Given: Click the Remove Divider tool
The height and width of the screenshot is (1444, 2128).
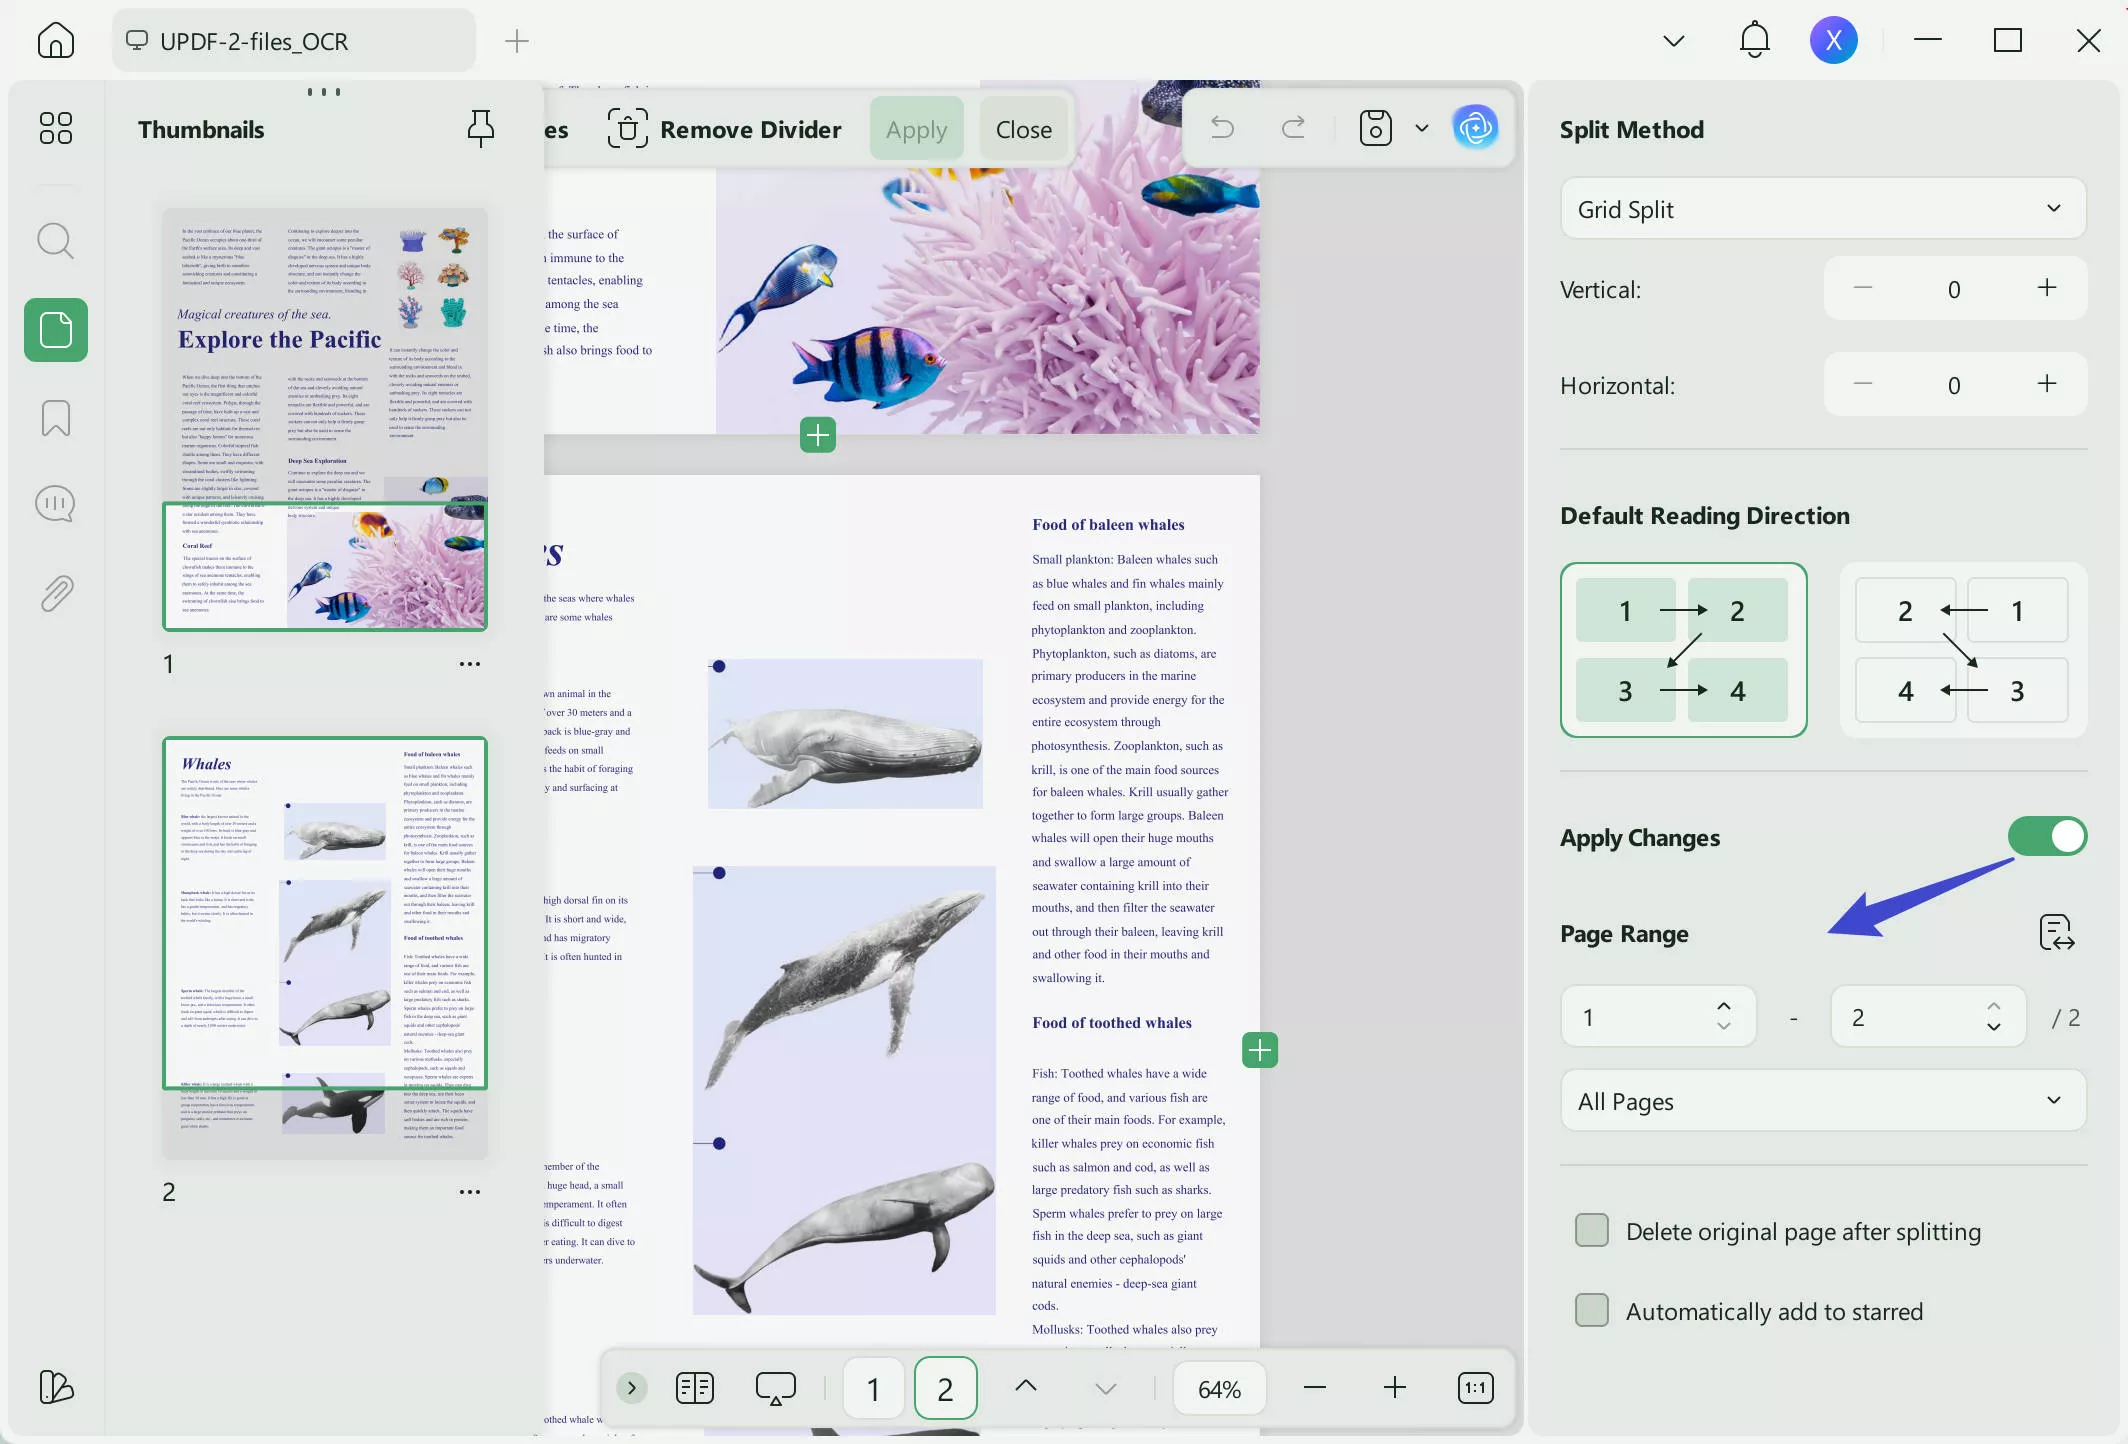Looking at the screenshot, I should (x=727, y=128).
